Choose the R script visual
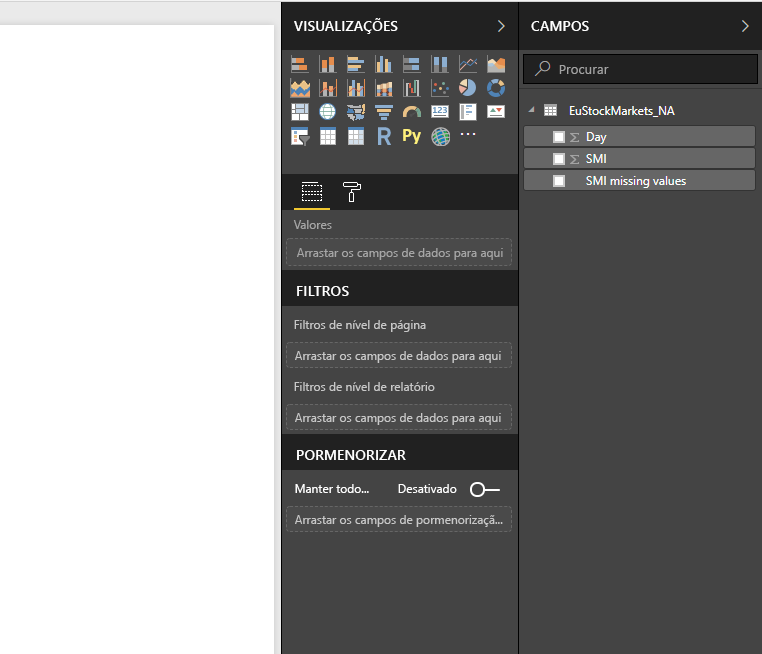The image size is (762, 654). pyautogui.click(x=384, y=136)
